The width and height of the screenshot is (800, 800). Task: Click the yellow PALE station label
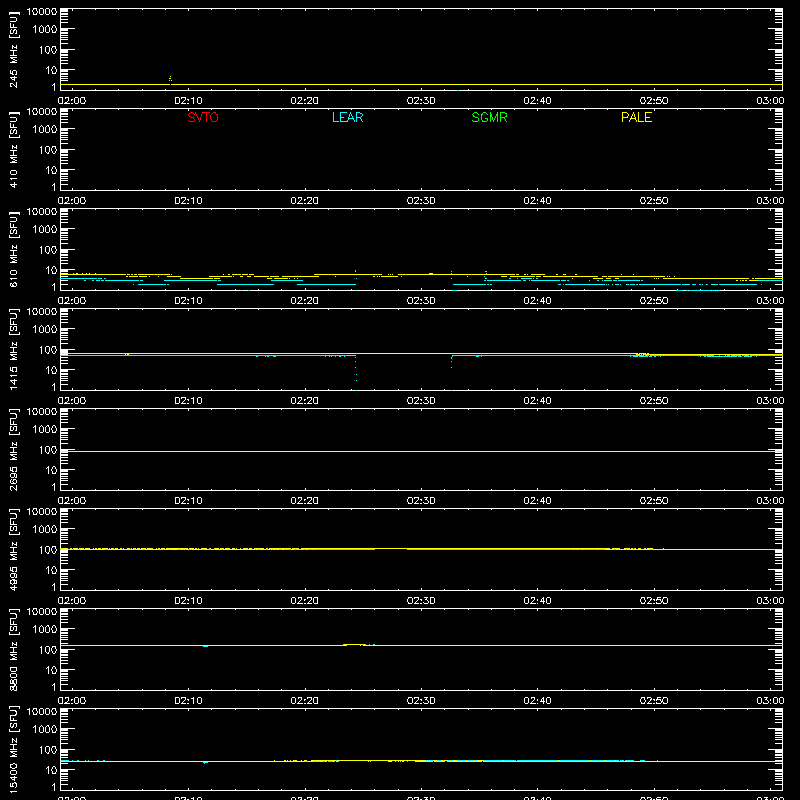(x=636, y=117)
